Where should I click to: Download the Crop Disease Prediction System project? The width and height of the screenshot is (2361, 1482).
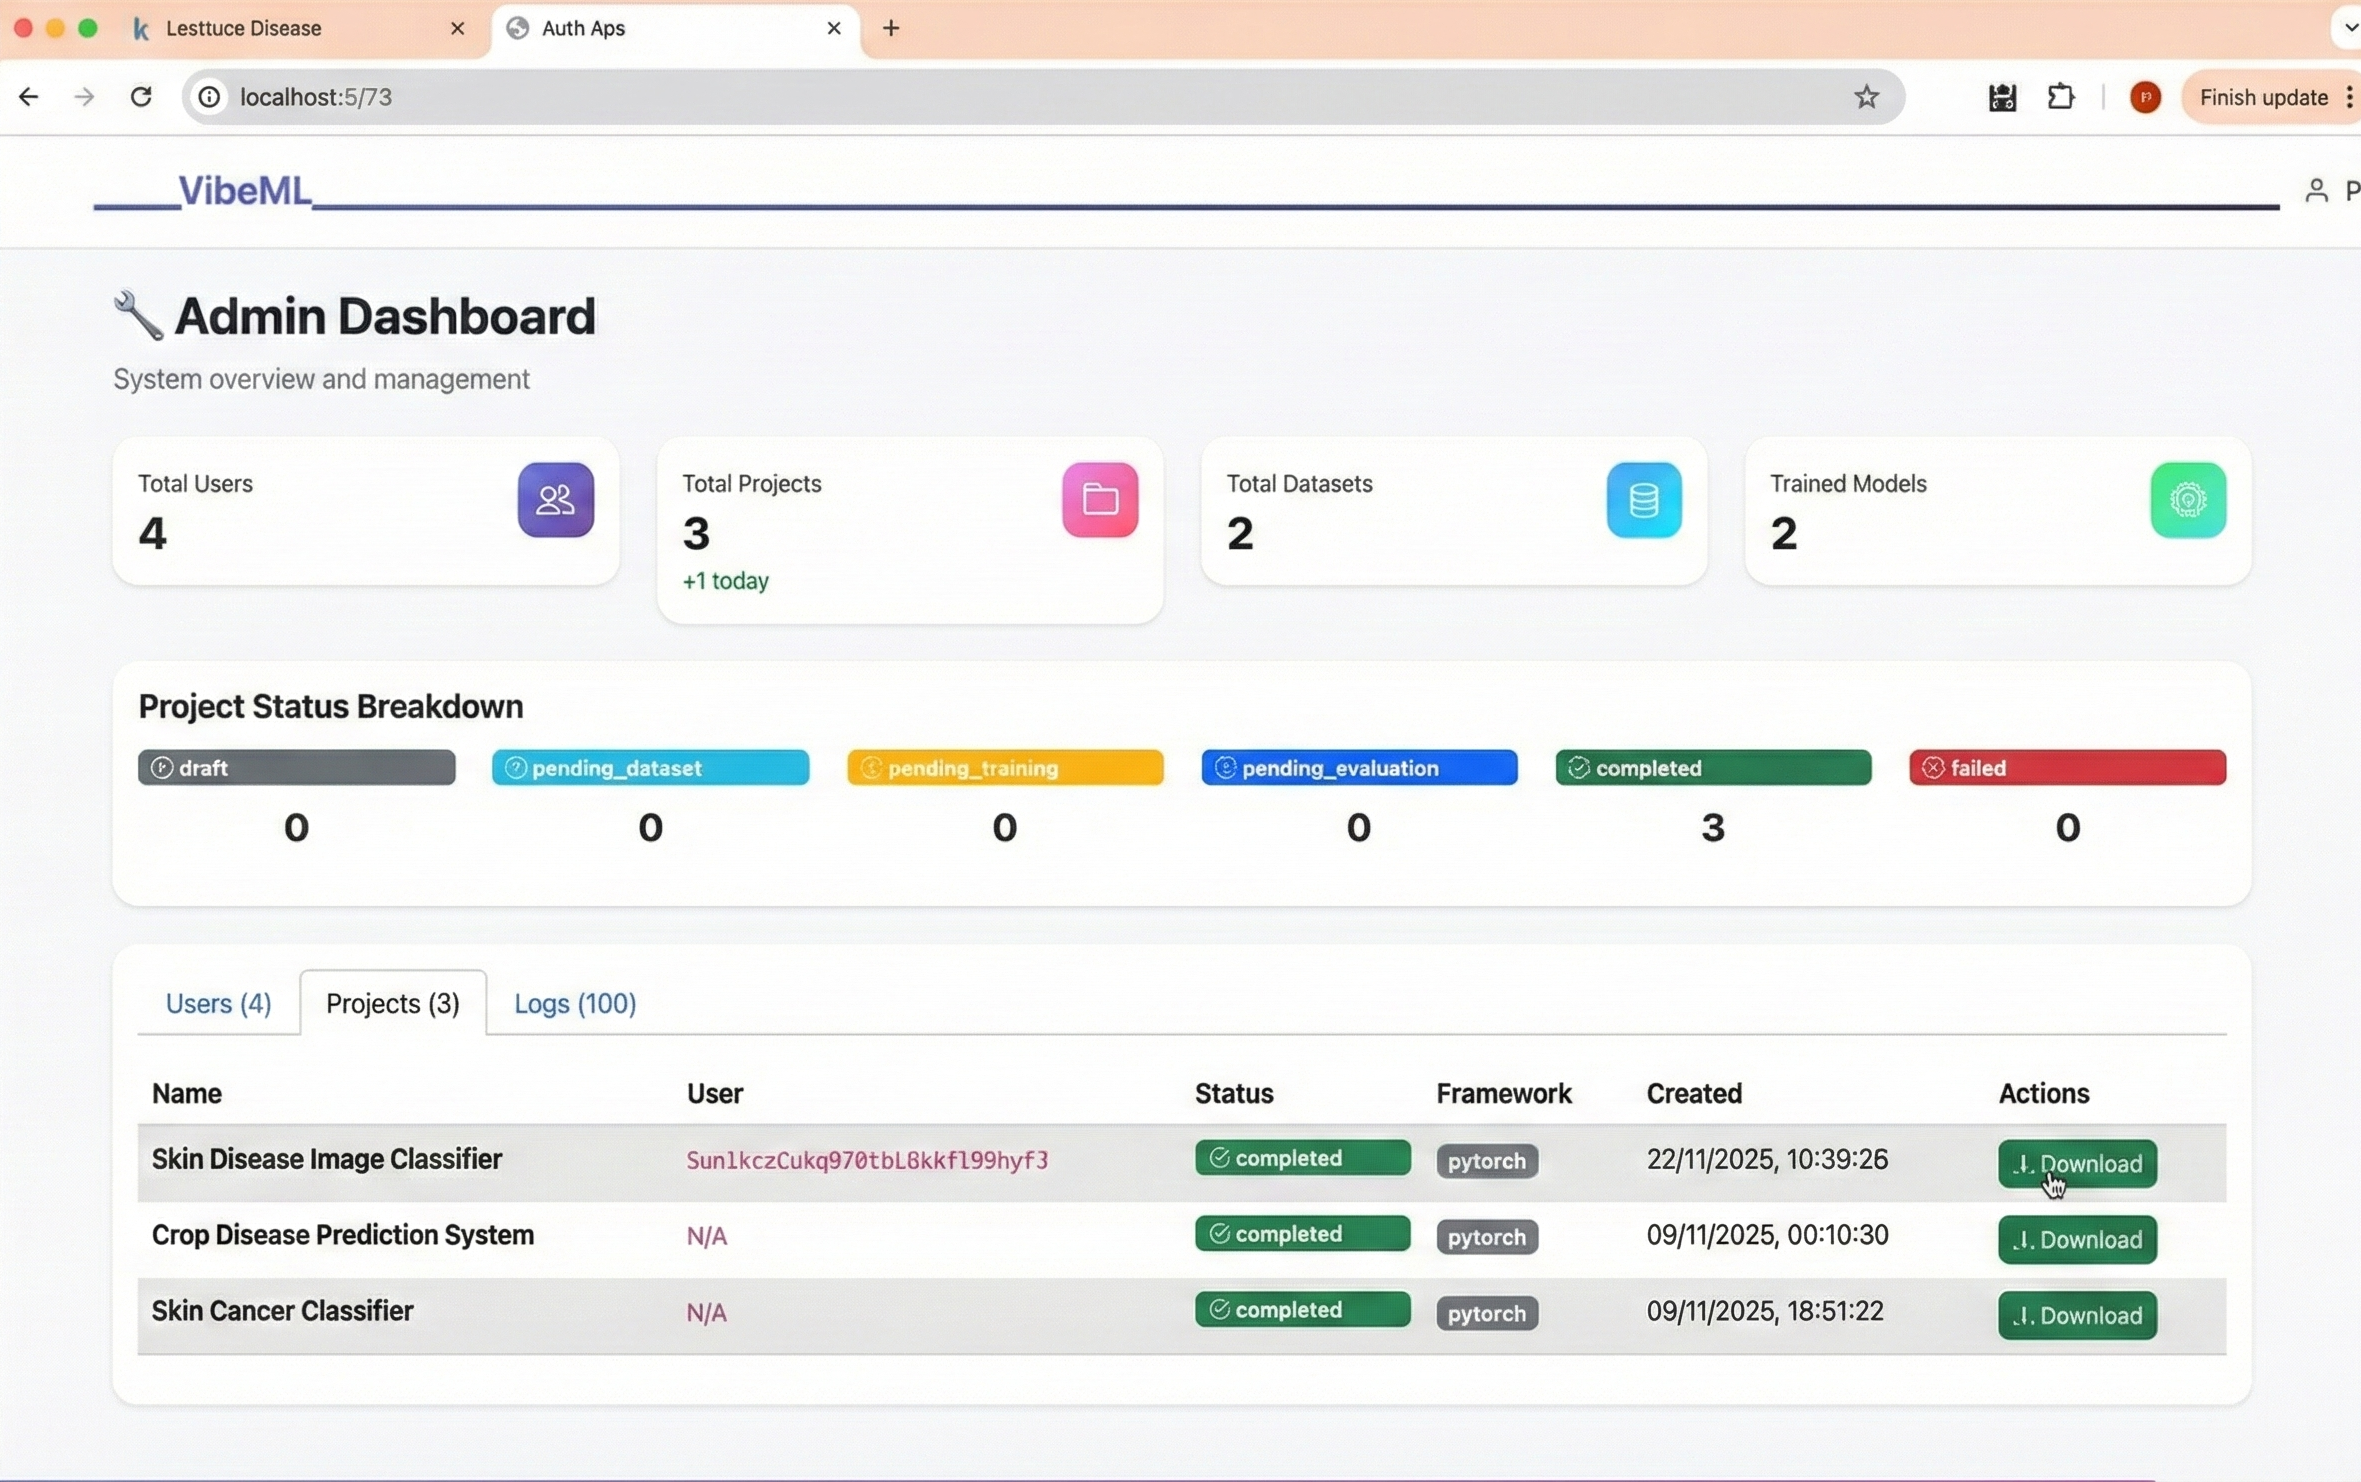(2076, 1239)
